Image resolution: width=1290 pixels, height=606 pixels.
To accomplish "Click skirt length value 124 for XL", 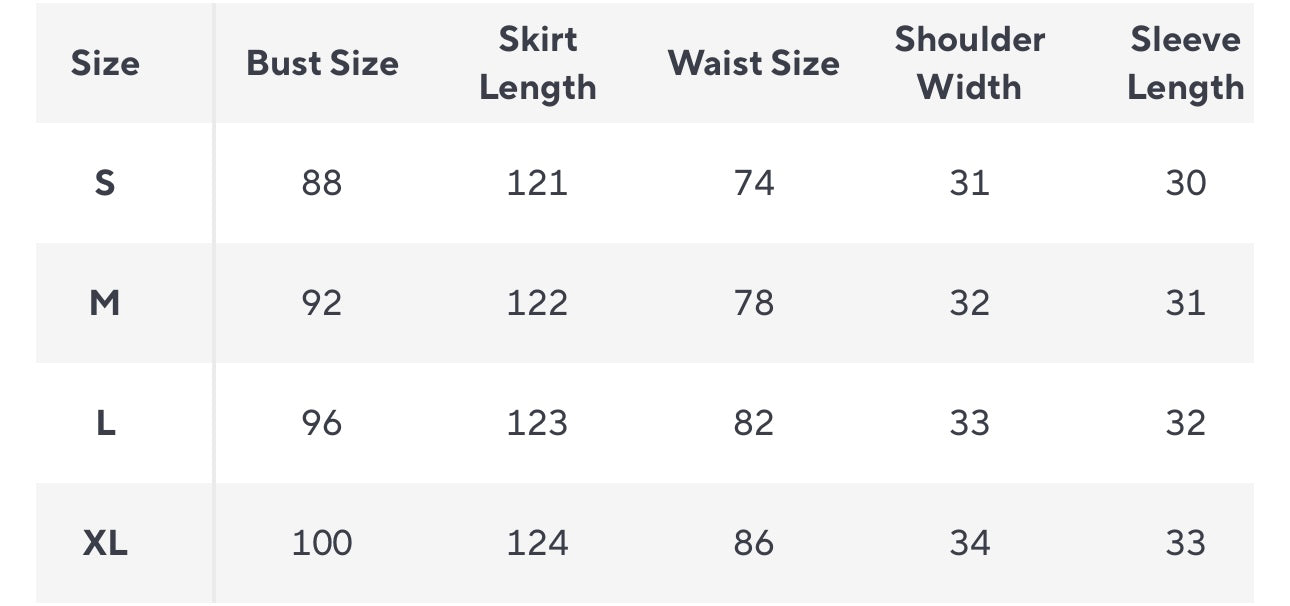I will point(538,543).
